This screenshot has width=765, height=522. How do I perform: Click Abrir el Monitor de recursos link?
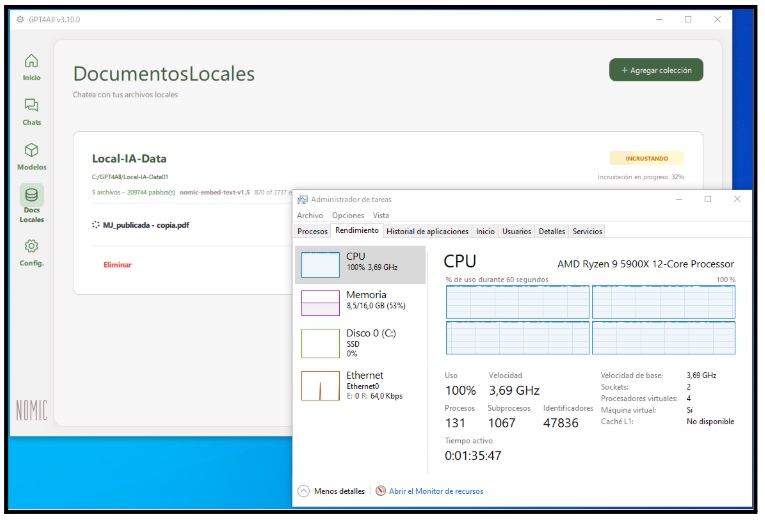(x=436, y=491)
